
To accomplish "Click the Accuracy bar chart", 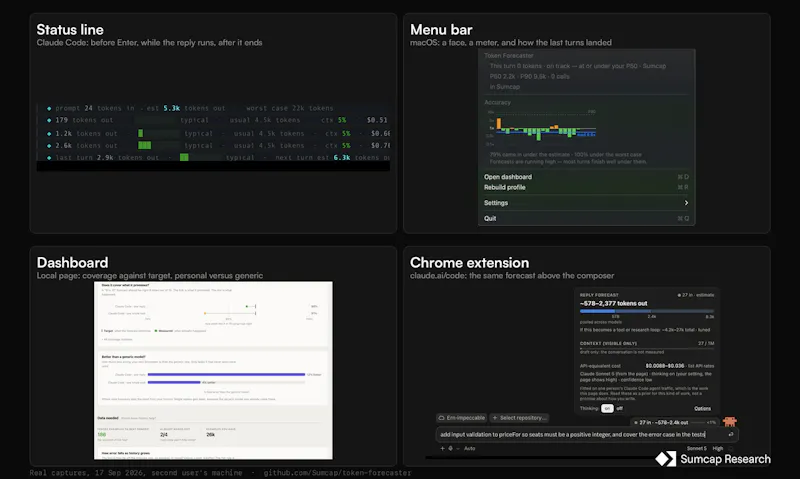I will pos(541,128).
